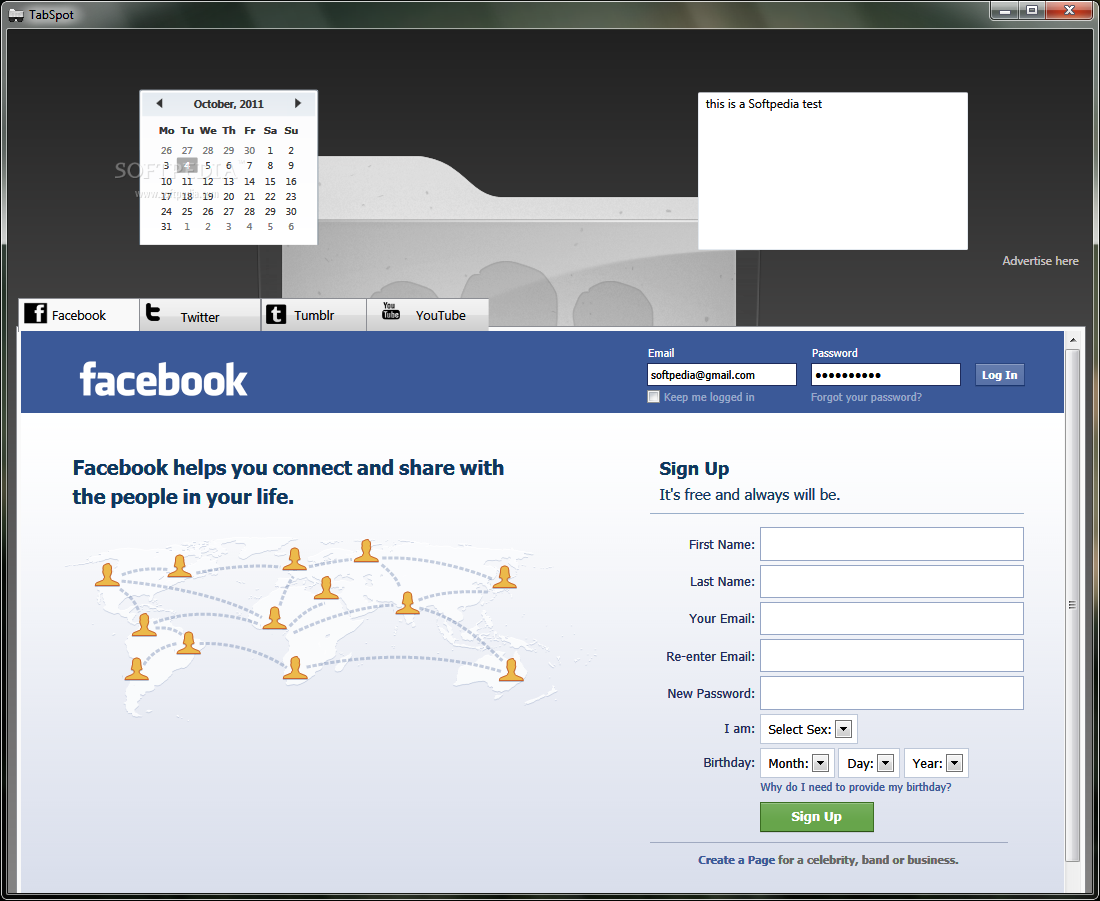This screenshot has width=1100, height=901.
Task: Focus the First Name field
Action: pos(892,544)
